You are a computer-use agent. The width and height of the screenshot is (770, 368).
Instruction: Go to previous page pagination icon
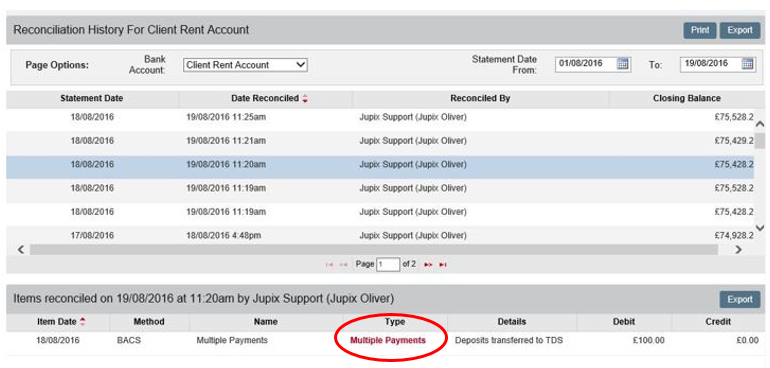[x=344, y=264]
